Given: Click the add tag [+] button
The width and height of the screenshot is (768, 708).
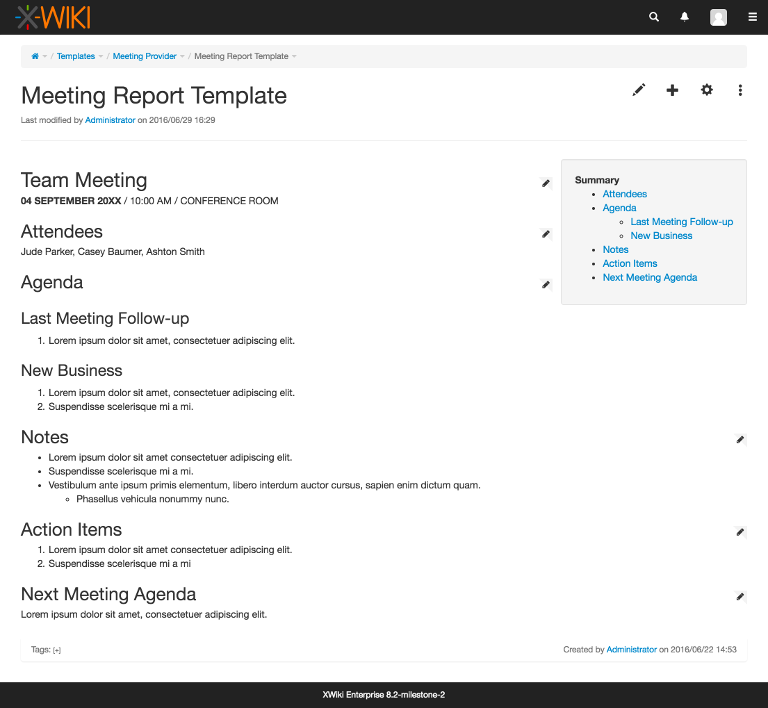Looking at the screenshot, I should (57, 650).
